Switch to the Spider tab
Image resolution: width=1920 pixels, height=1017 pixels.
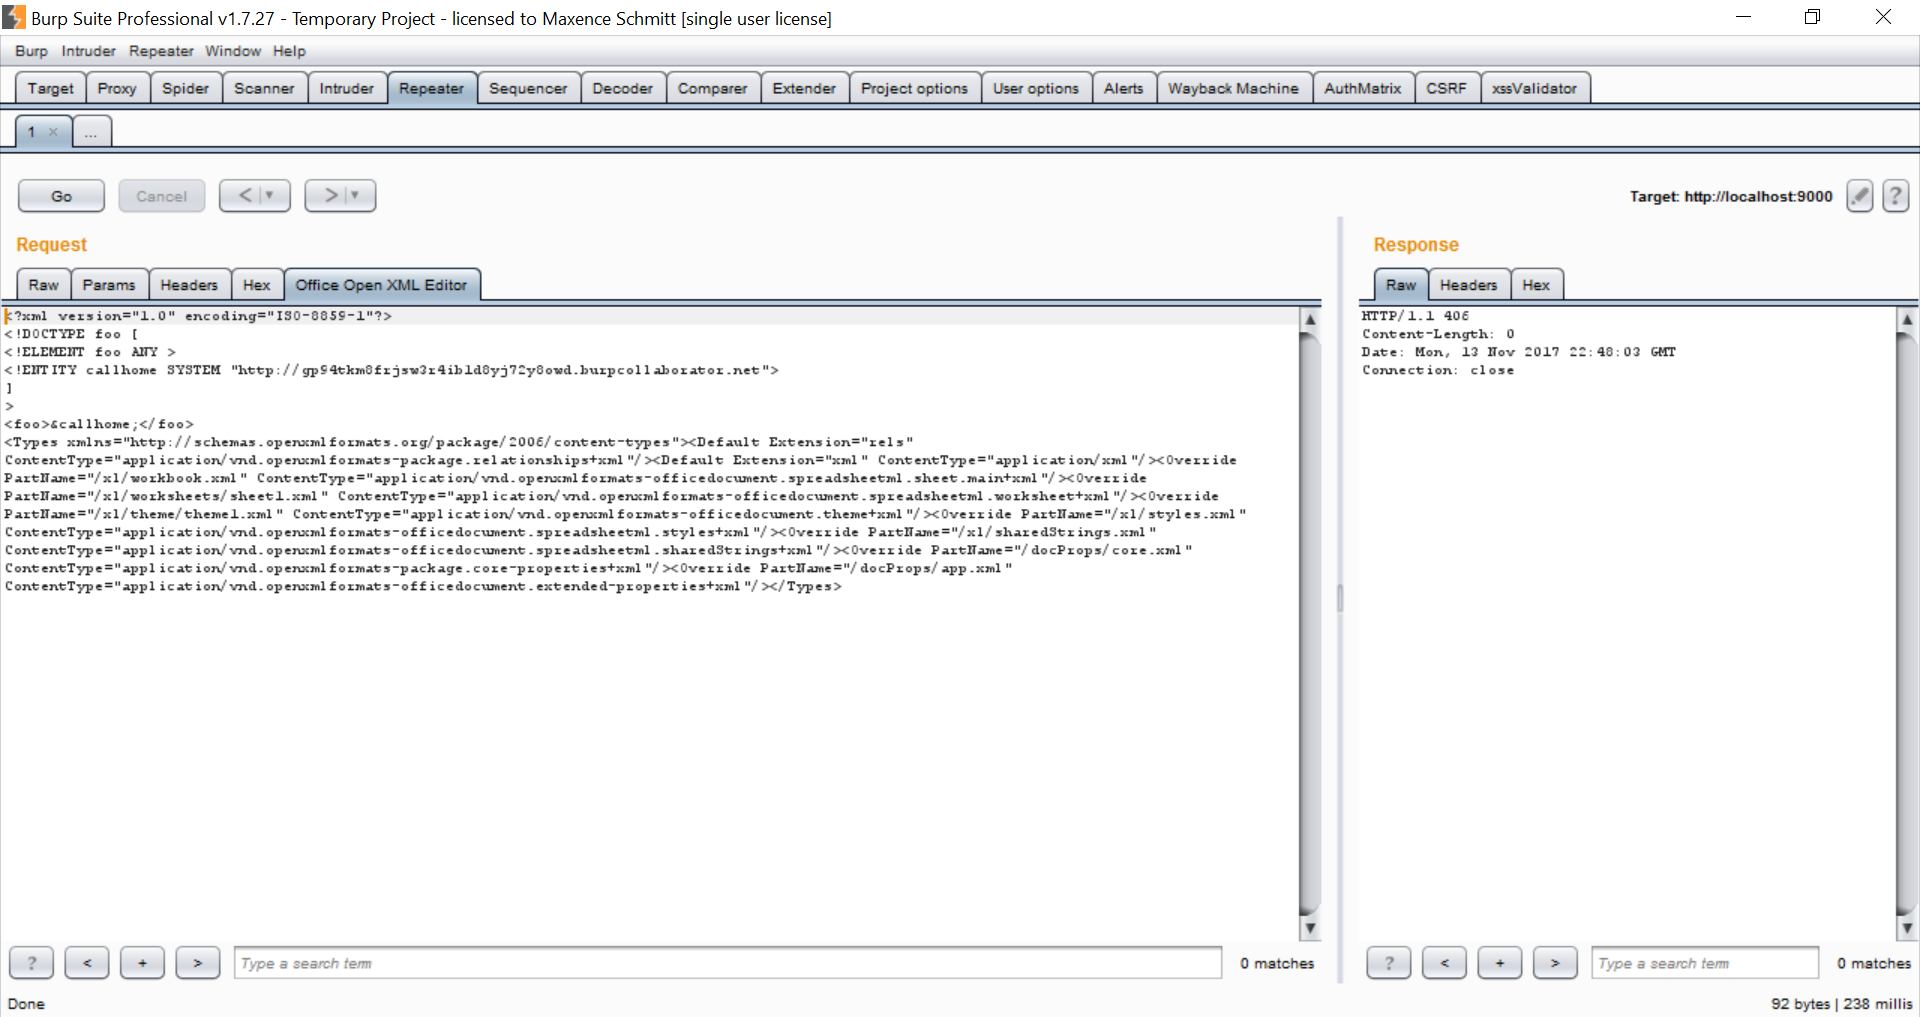coord(186,88)
